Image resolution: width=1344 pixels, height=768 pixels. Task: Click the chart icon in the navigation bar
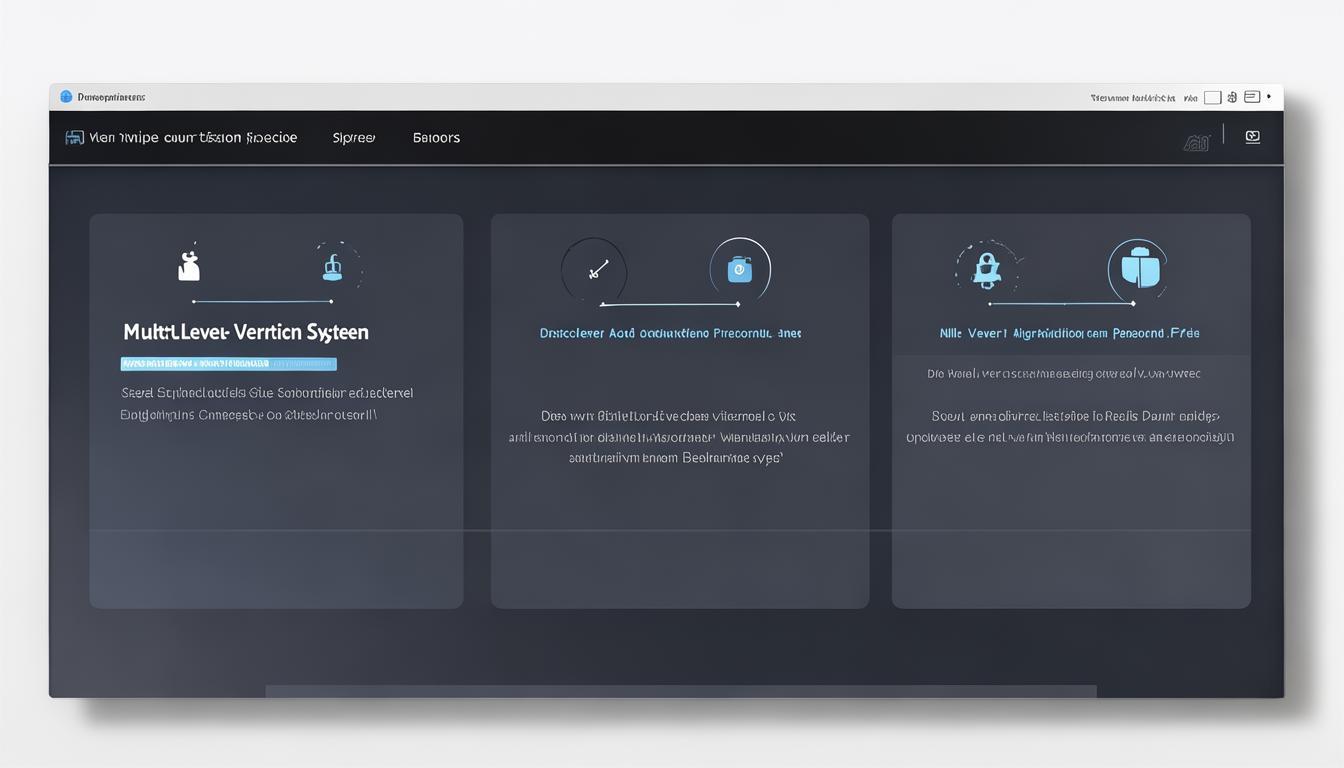click(1197, 142)
